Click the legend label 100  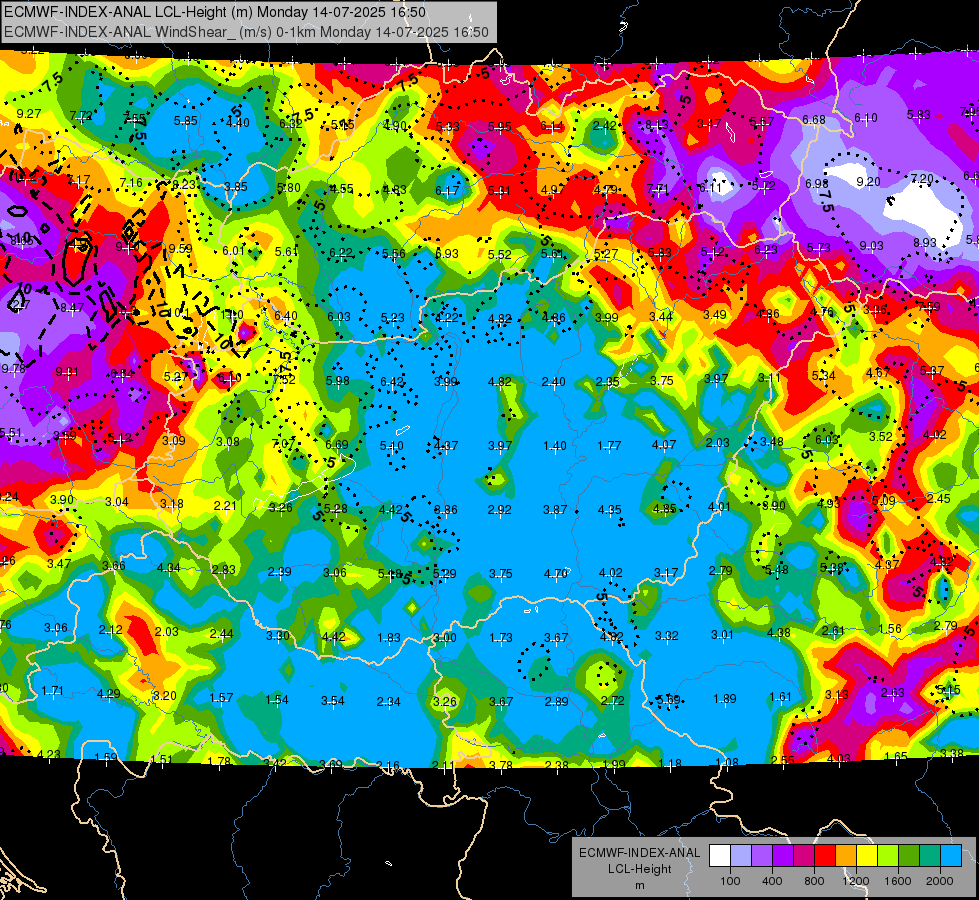(730, 881)
